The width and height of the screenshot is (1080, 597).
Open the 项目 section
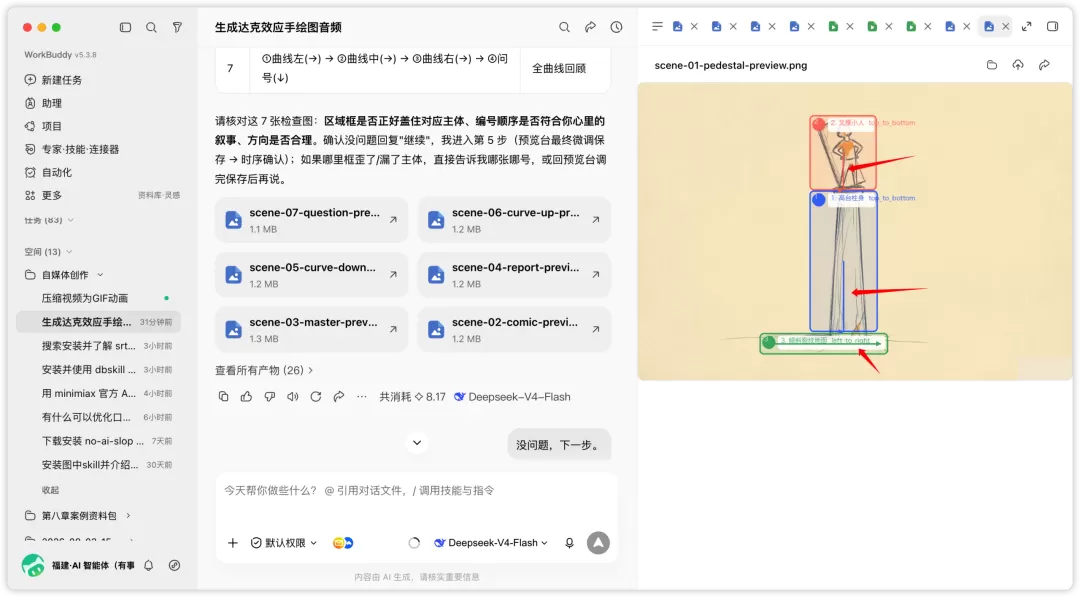click(x=52, y=126)
